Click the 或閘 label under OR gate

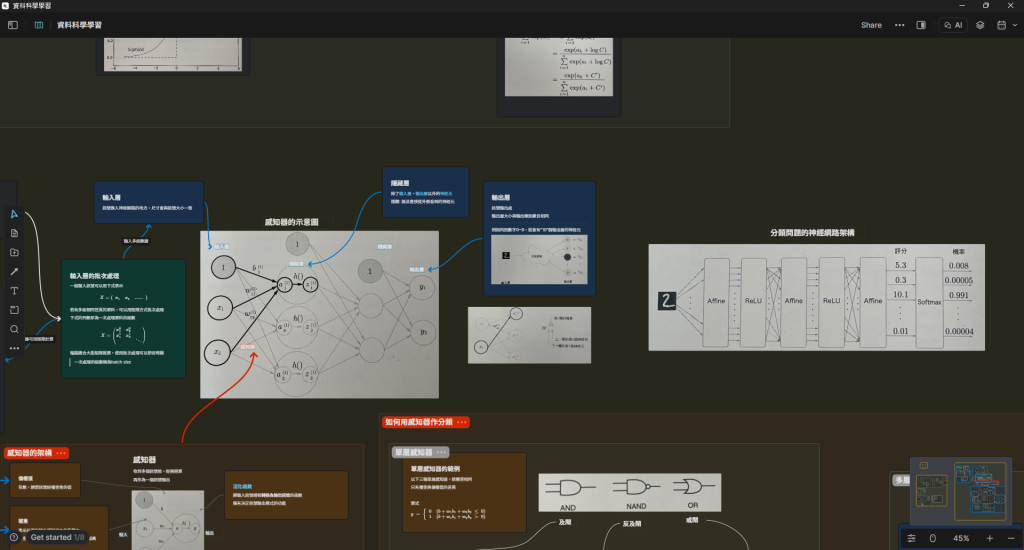click(692, 520)
